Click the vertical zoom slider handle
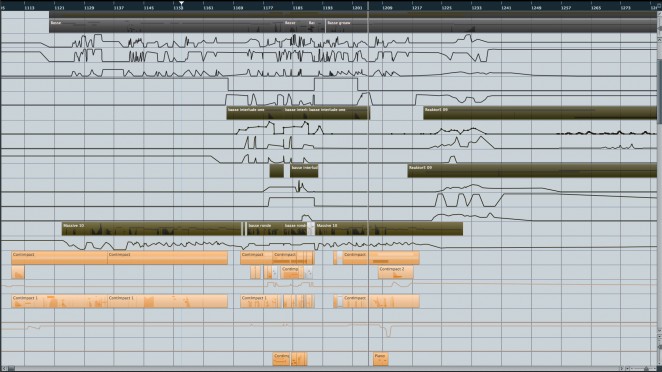The width and height of the screenshot is (662, 372). coord(659,348)
